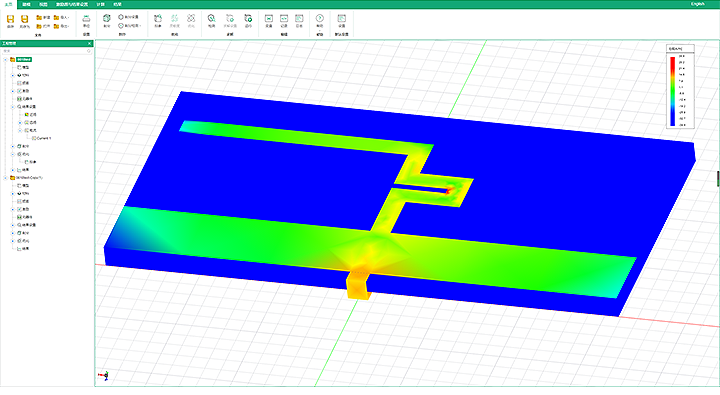Click the printer-like unit settings icon

pos(86,19)
